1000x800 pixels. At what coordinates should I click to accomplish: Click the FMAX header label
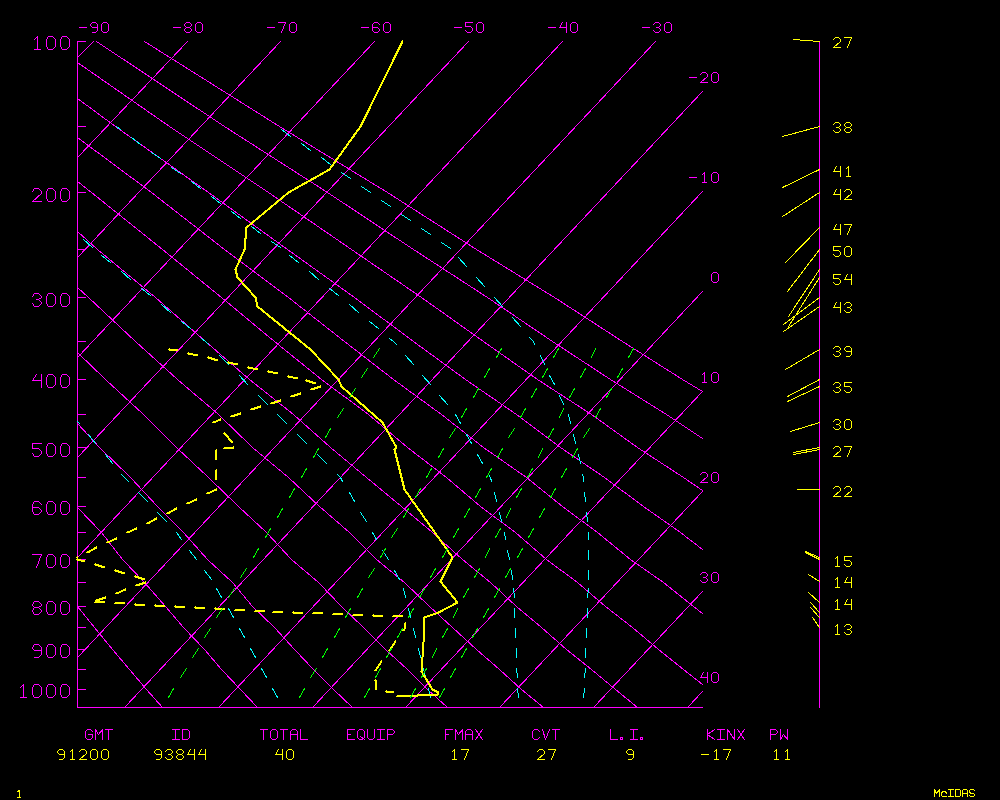pos(463,735)
